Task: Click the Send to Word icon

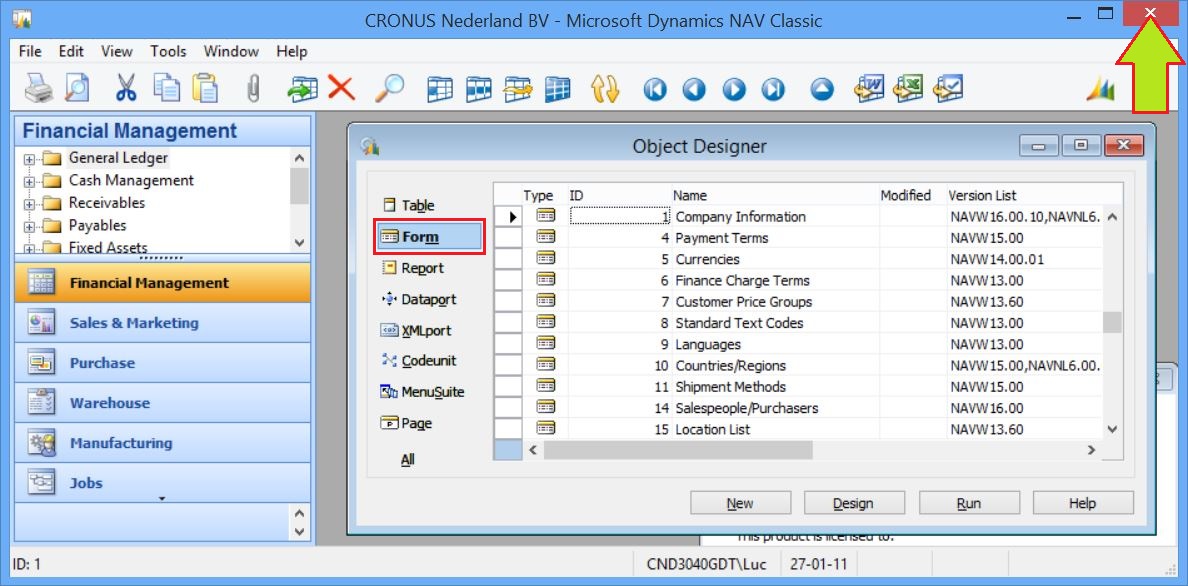Action: point(870,88)
